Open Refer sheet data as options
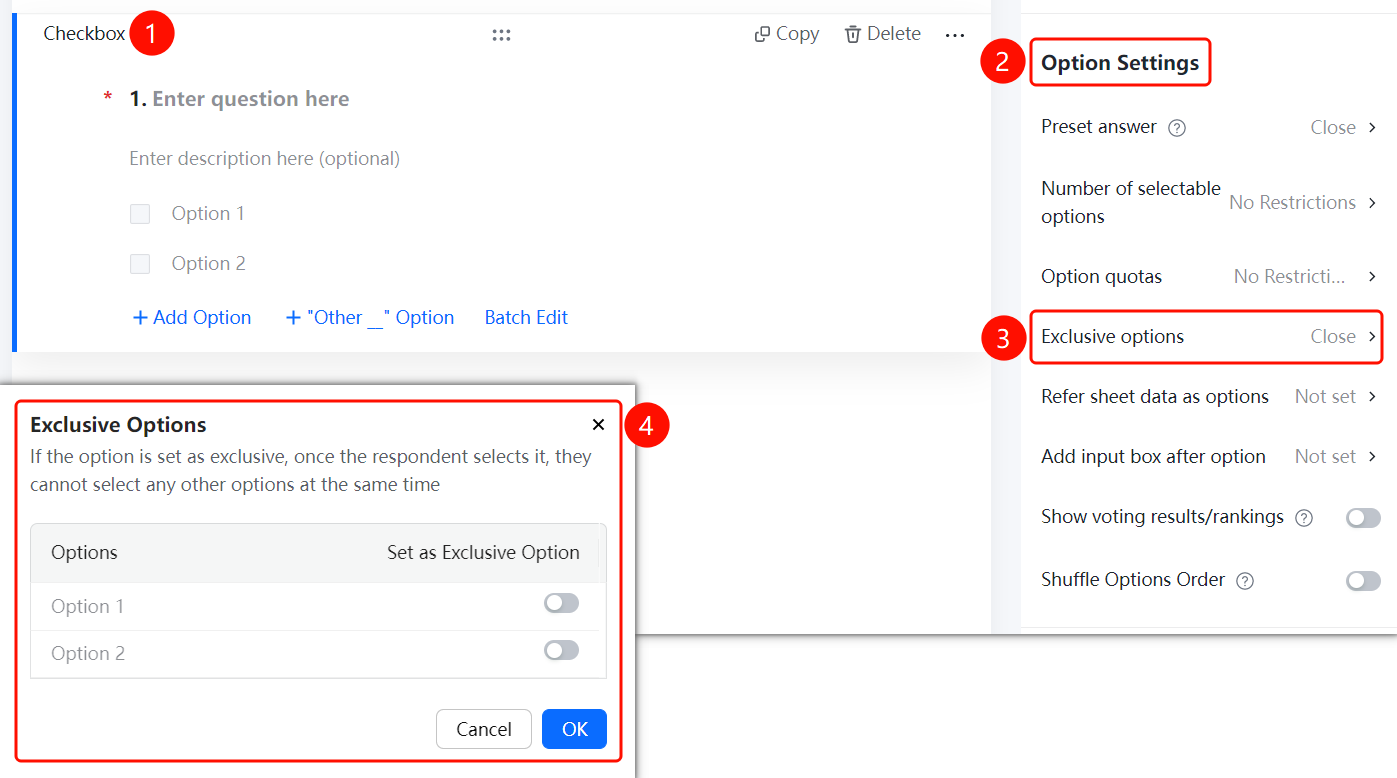The height and width of the screenshot is (778, 1397). pos(1207,397)
